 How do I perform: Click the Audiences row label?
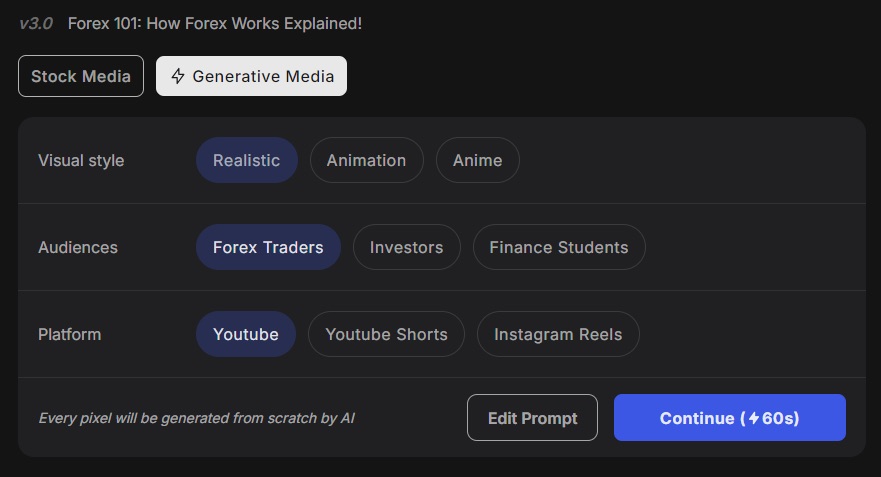[x=78, y=247]
